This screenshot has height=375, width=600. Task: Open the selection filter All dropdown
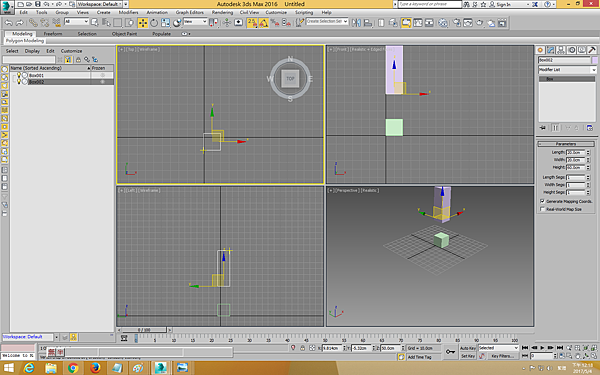point(77,22)
